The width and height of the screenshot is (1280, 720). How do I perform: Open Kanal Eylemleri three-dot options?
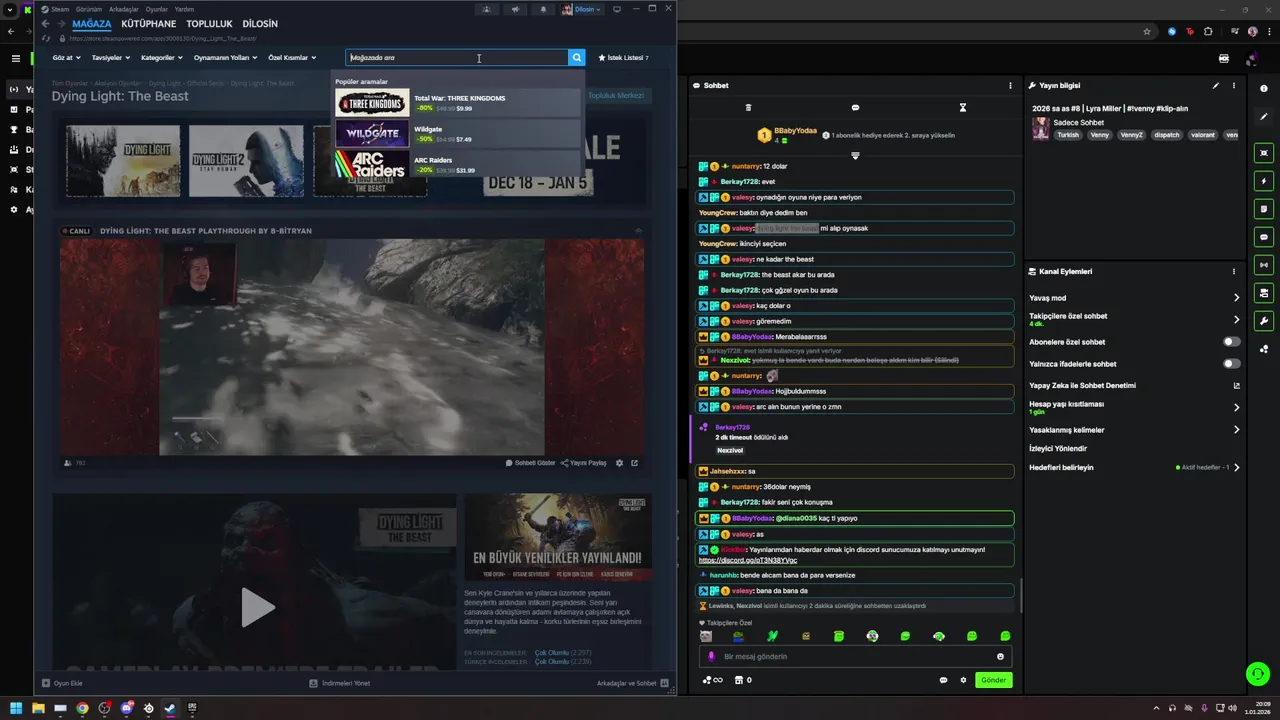click(1234, 272)
